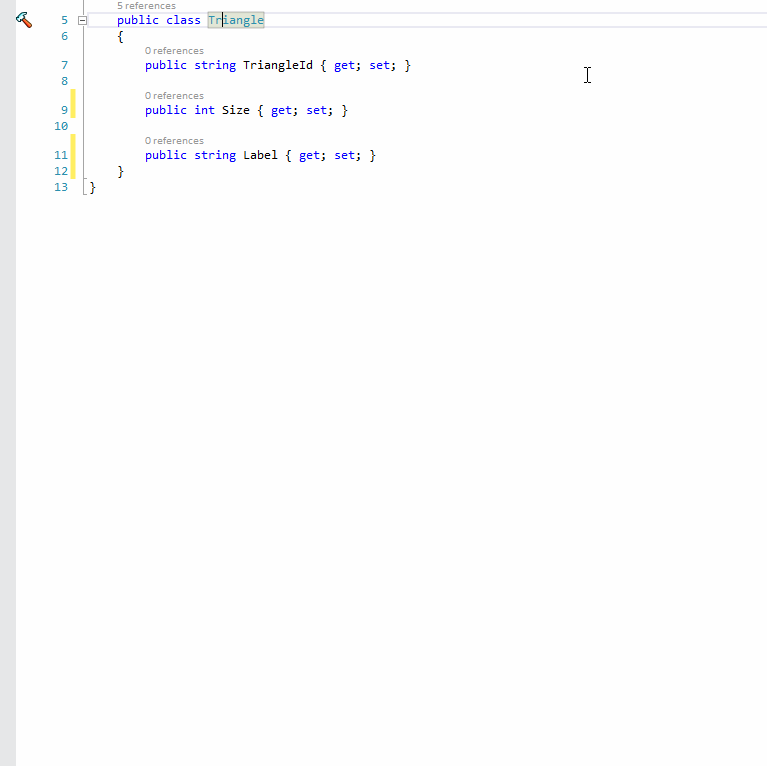The image size is (767, 766).
Task: Select the "class" keyword on line 5
Action: (x=183, y=20)
